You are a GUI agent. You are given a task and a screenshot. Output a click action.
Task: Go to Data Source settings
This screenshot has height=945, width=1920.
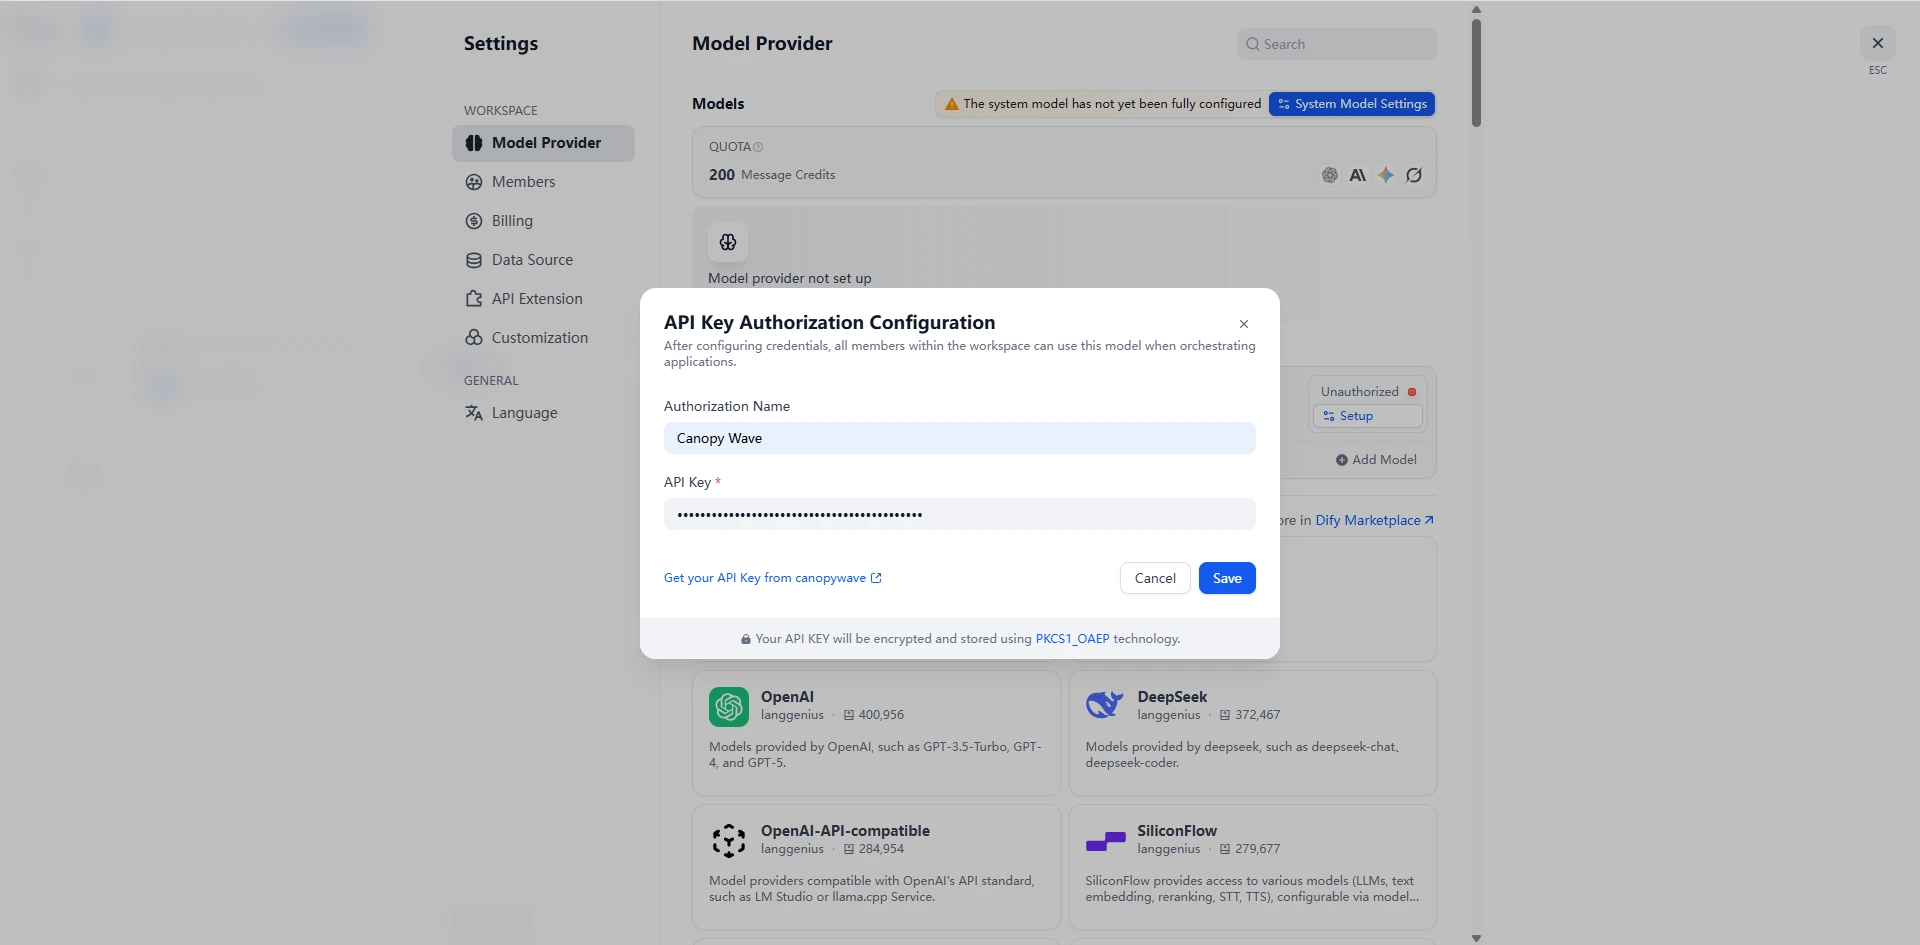pyautogui.click(x=531, y=260)
